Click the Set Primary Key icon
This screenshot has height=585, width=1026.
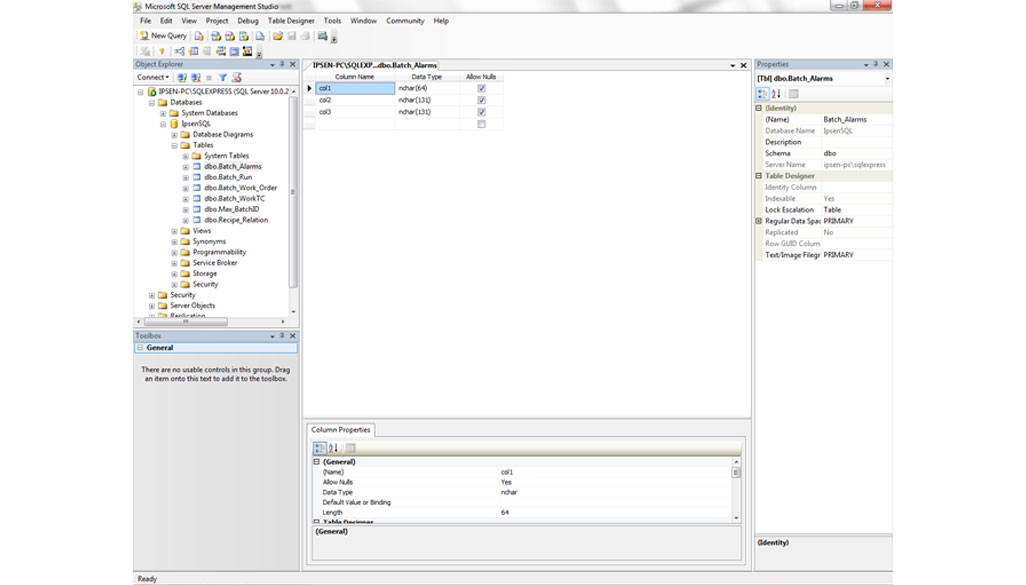click(x=162, y=51)
